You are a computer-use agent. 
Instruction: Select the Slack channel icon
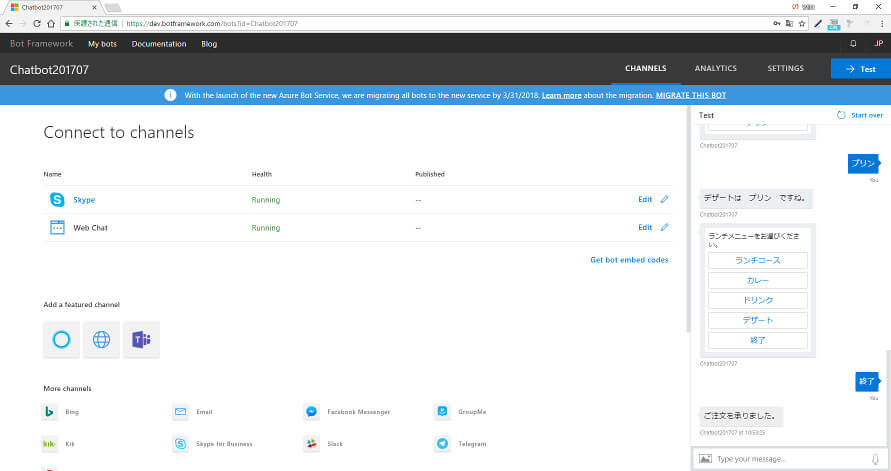(x=311, y=444)
